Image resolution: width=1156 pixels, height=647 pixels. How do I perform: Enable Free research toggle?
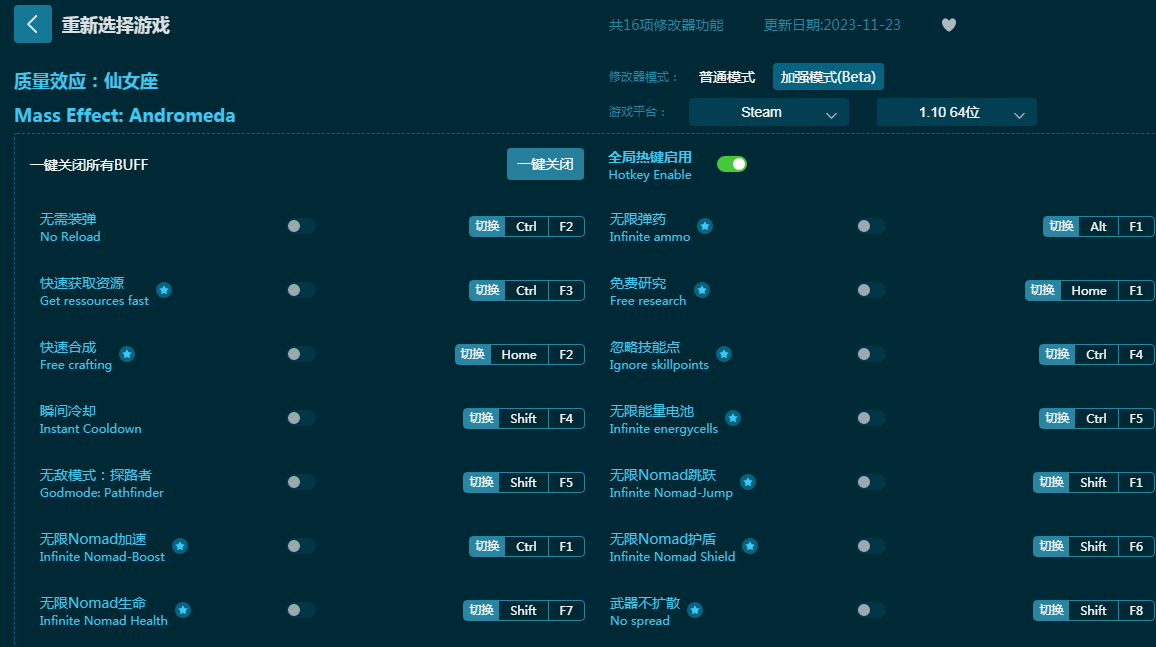871,290
